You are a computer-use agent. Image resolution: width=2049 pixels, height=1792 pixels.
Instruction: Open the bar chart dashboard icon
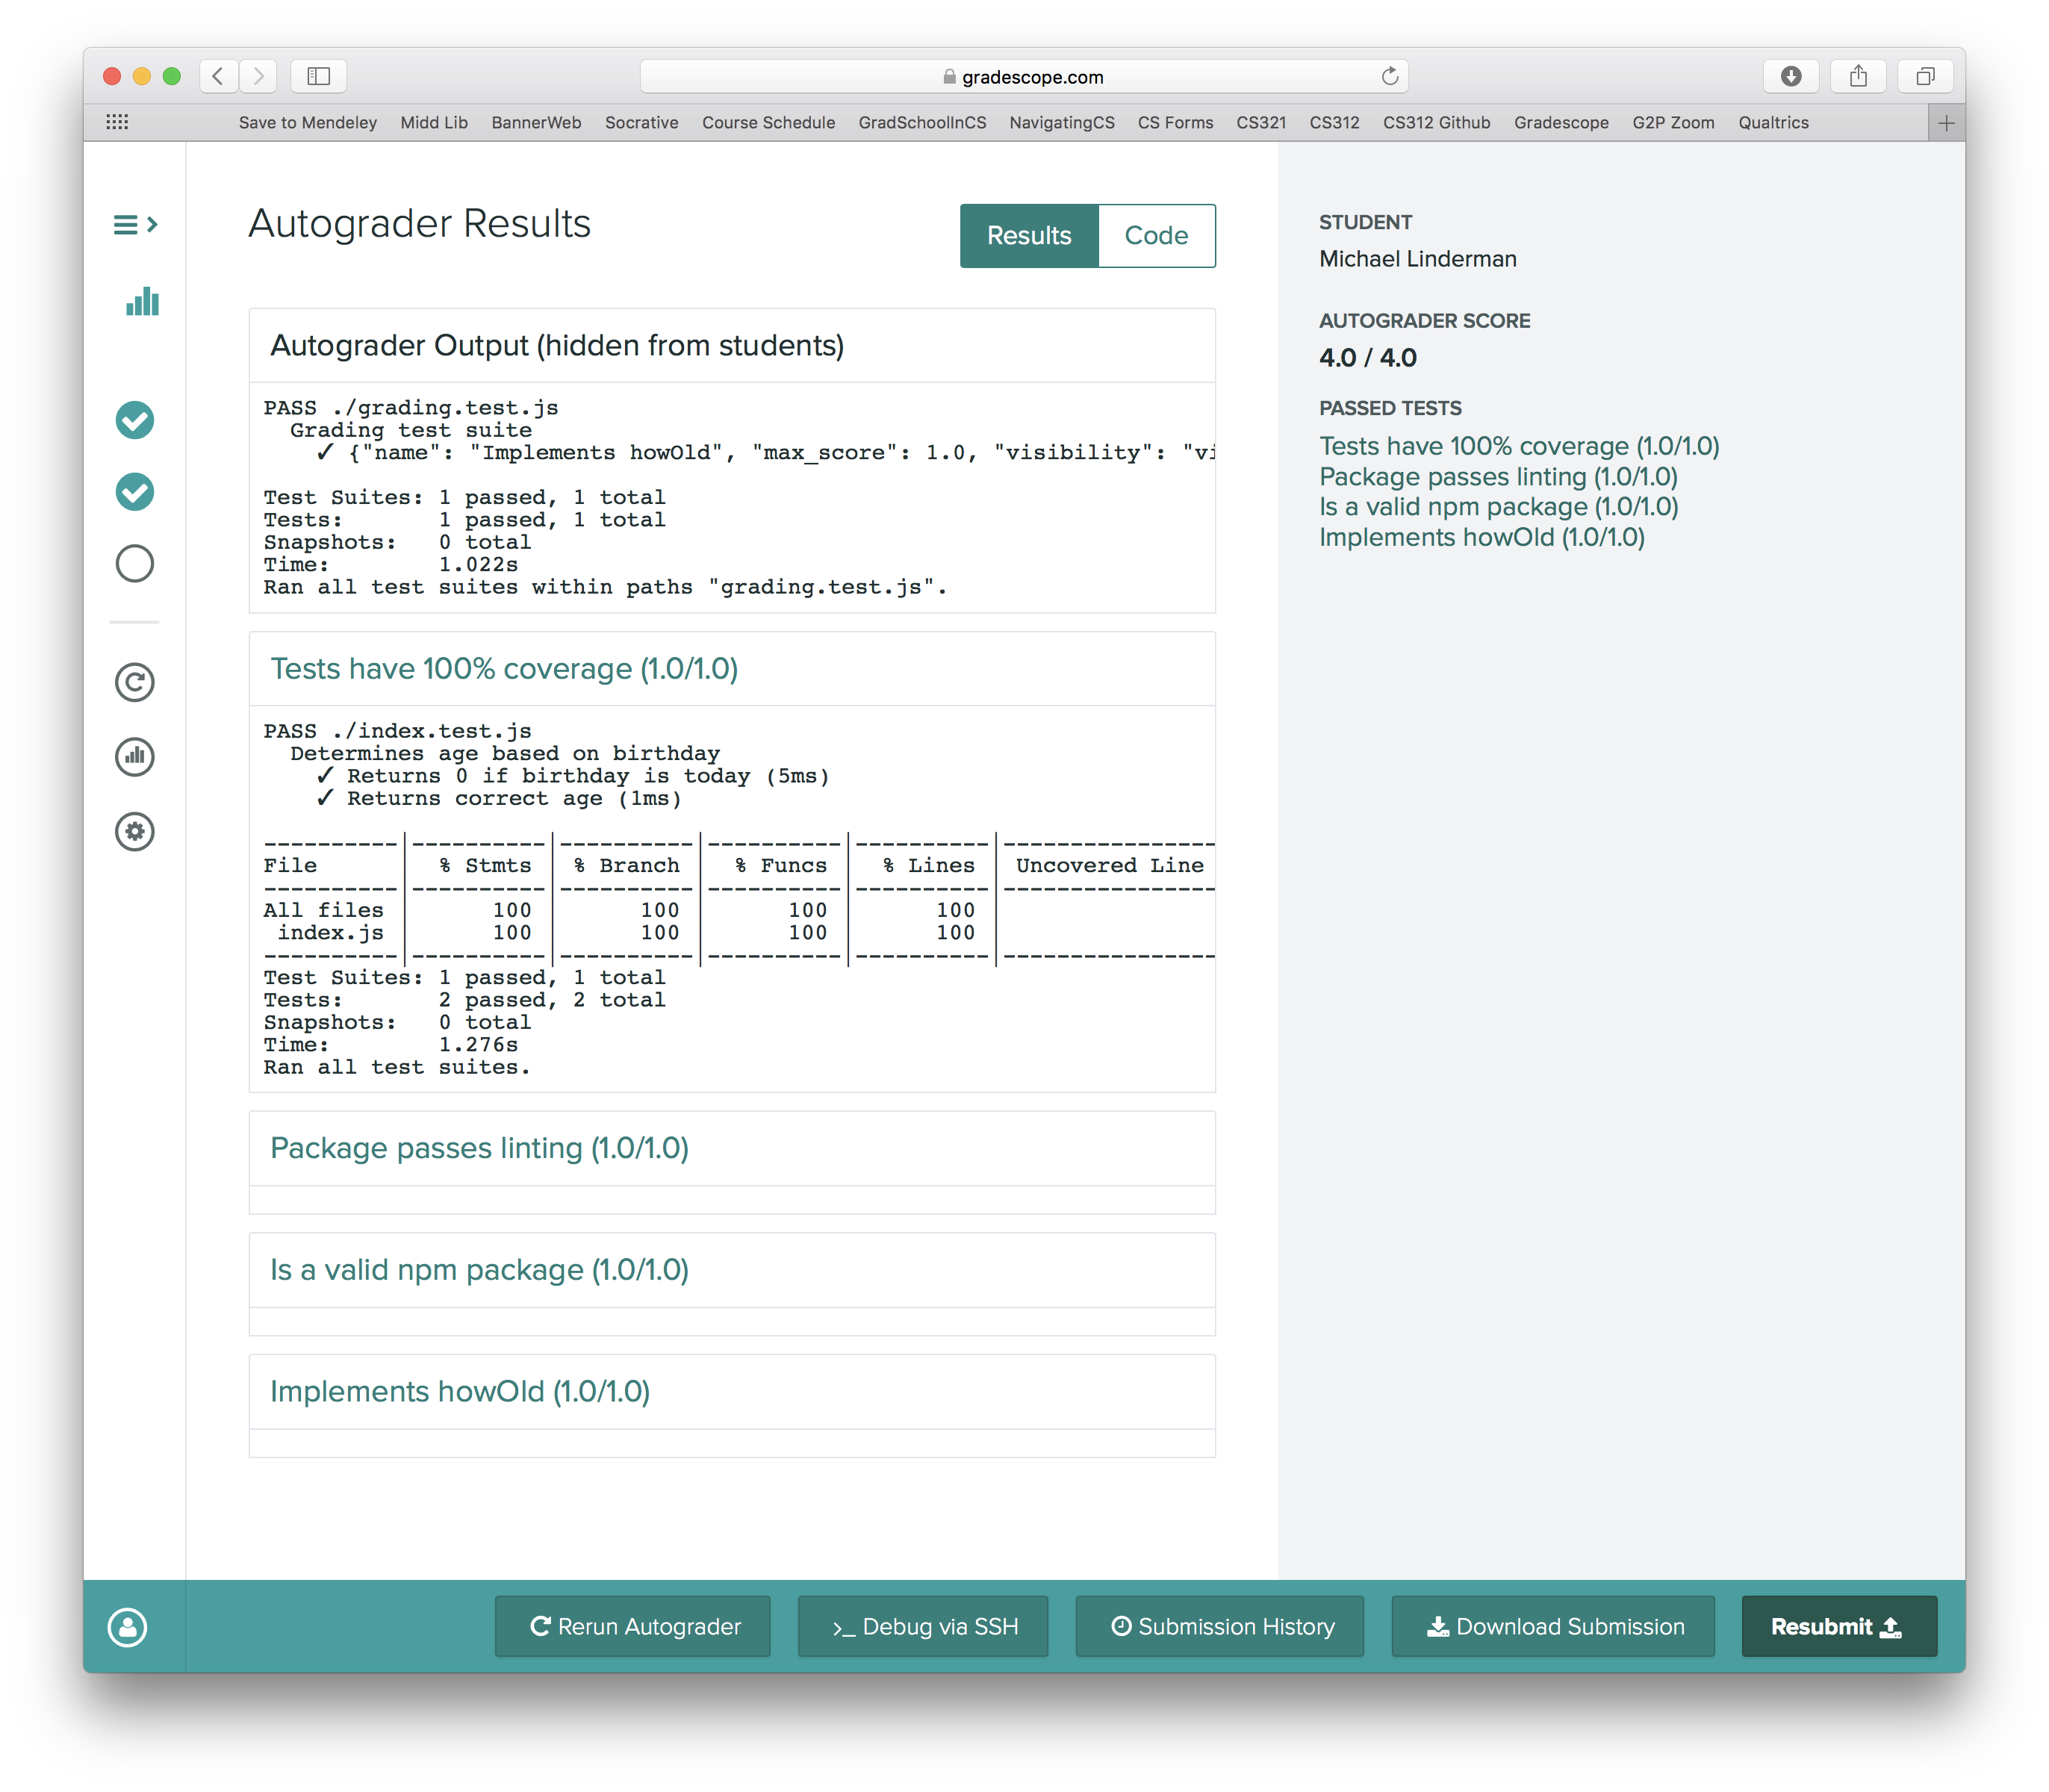point(142,301)
